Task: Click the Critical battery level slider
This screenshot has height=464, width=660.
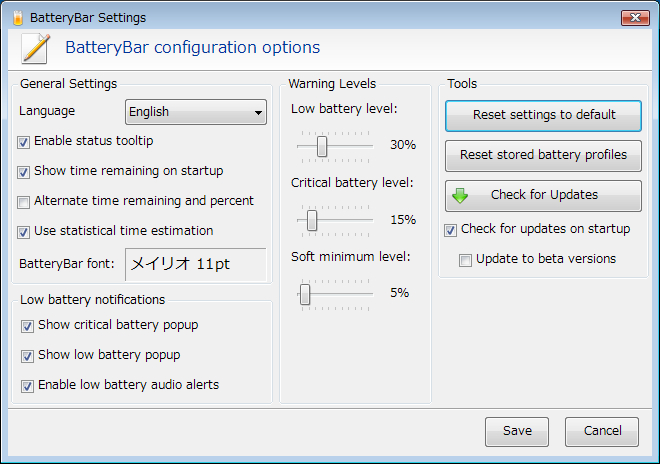Action: (312, 220)
